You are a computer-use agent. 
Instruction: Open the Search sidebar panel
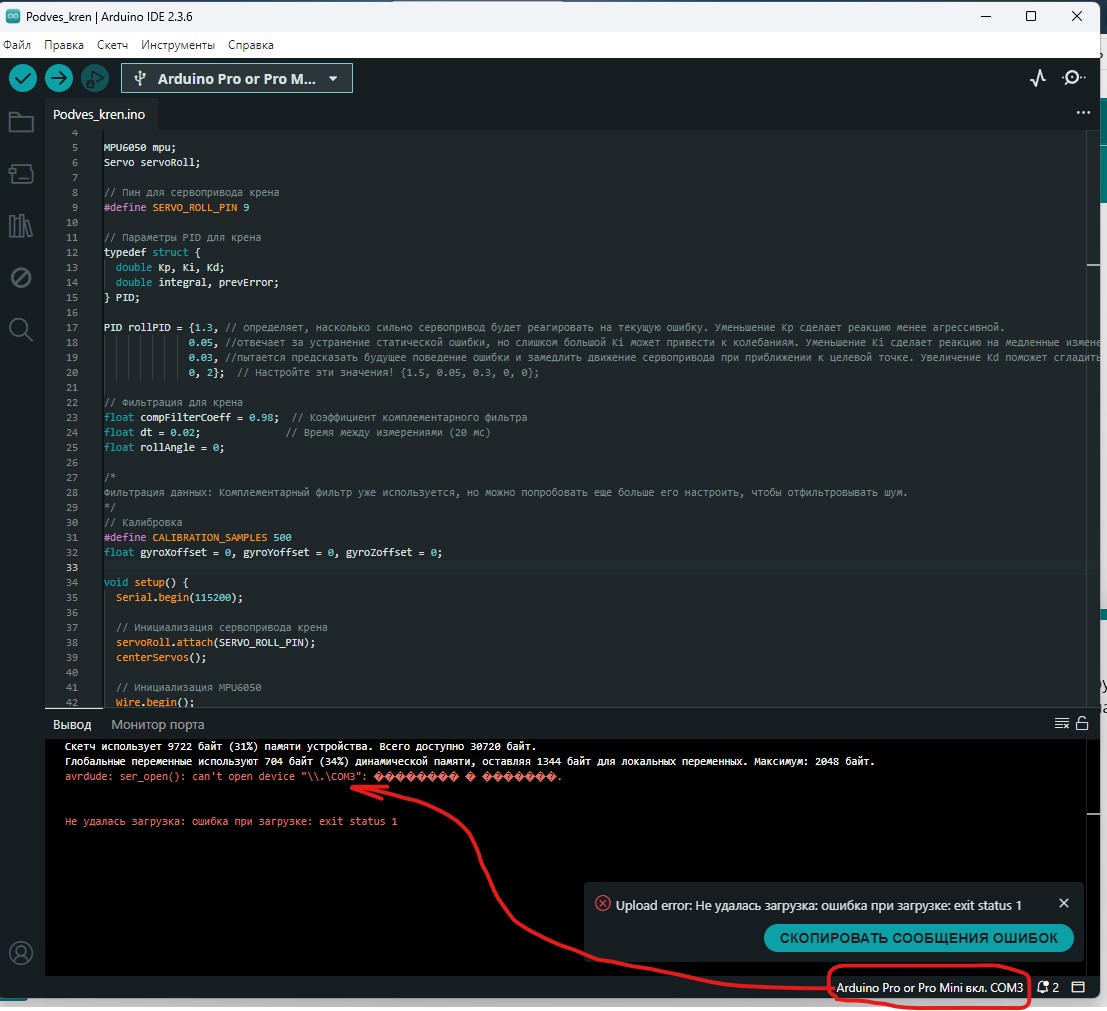[22, 329]
